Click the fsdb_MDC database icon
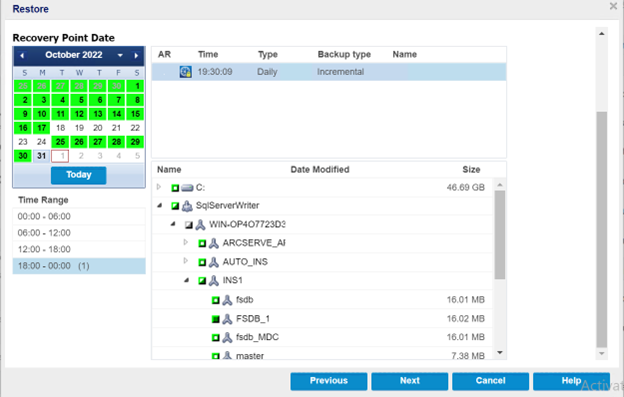 click(x=227, y=337)
